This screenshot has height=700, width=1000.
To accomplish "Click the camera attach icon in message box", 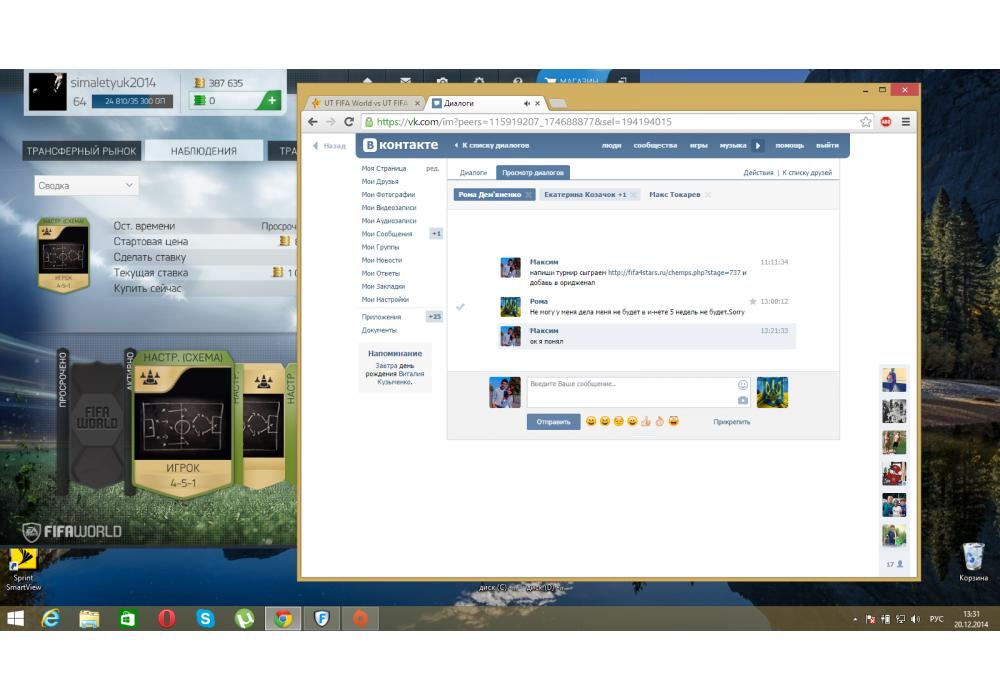I will pyautogui.click(x=742, y=400).
